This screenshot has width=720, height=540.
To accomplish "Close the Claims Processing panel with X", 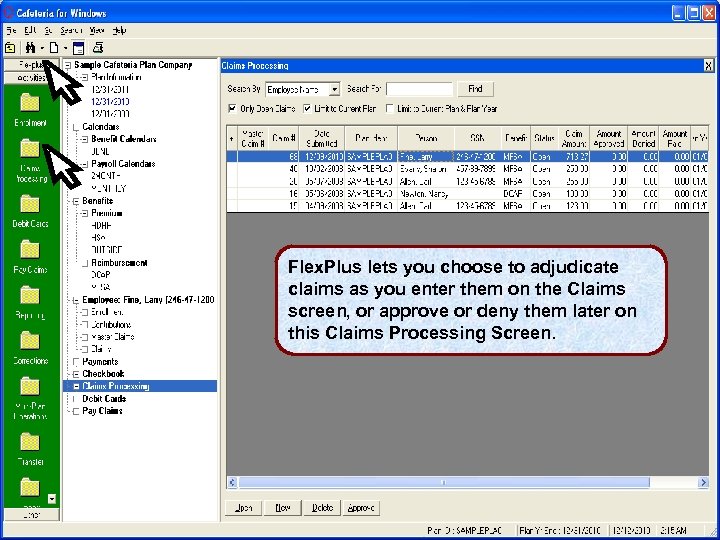I will click(x=709, y=66).
